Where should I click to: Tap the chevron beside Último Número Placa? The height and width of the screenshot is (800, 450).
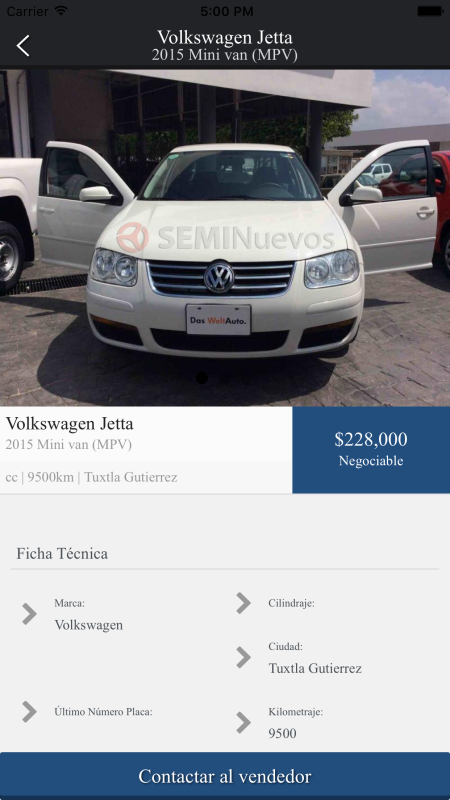[30, 712]
